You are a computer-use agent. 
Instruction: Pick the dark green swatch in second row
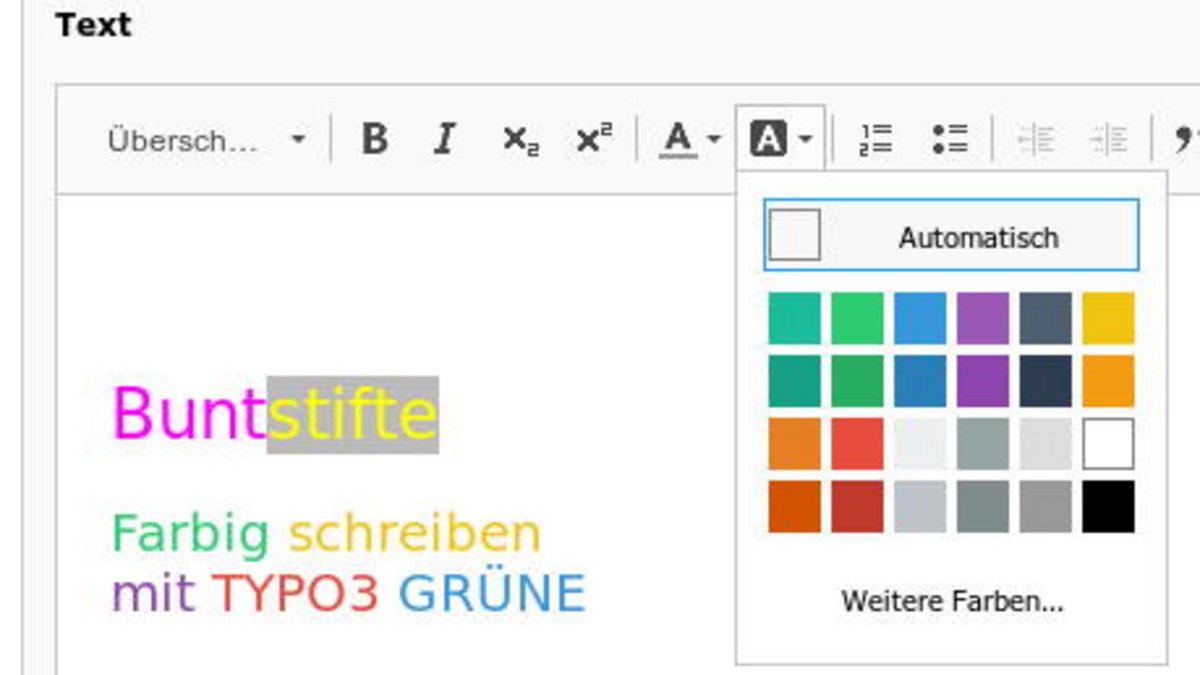click(857, 381)
